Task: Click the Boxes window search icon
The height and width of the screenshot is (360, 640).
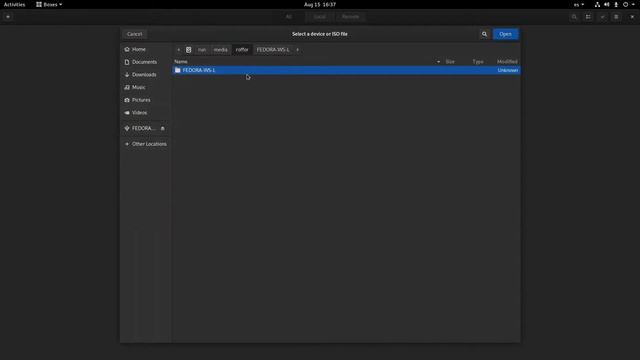Action: click(574, 17)
